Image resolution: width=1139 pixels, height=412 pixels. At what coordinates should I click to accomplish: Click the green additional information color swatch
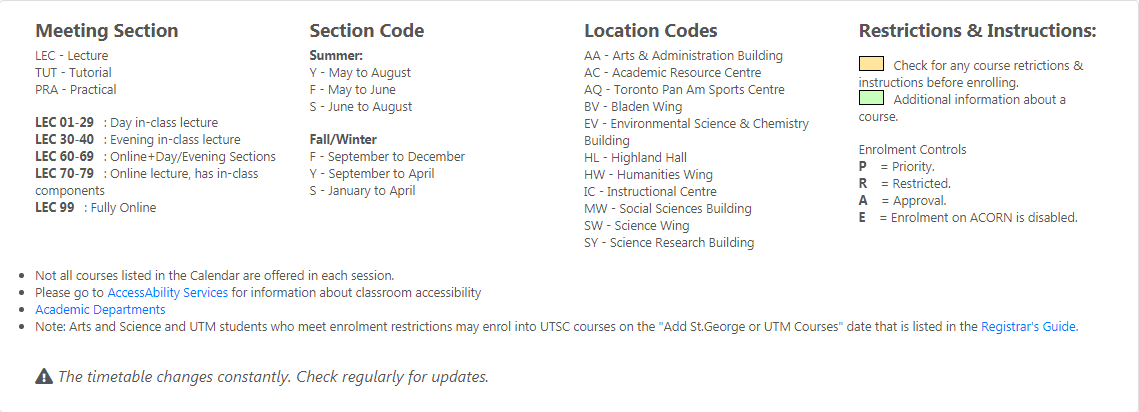point(871,98)
